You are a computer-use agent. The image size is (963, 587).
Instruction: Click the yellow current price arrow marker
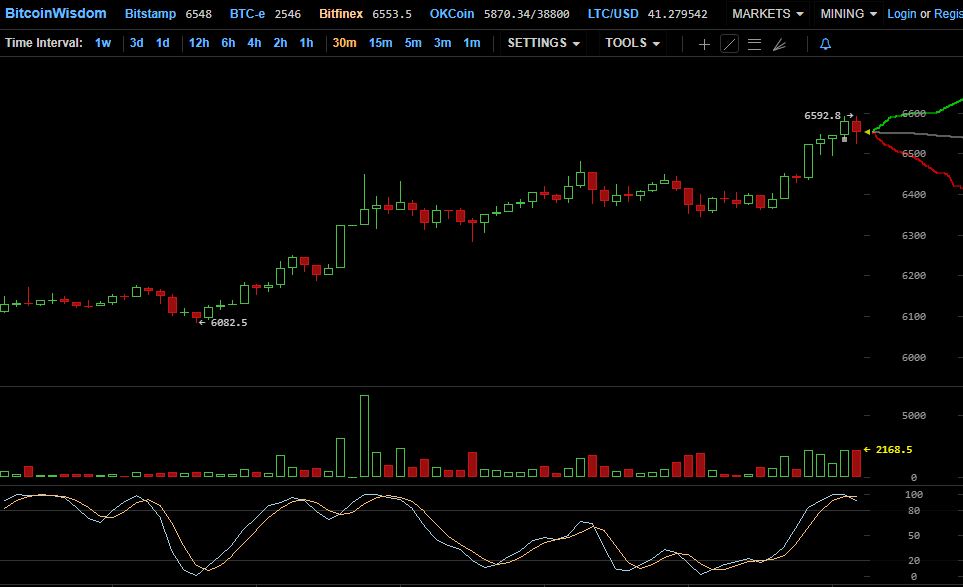pos(868,131)
